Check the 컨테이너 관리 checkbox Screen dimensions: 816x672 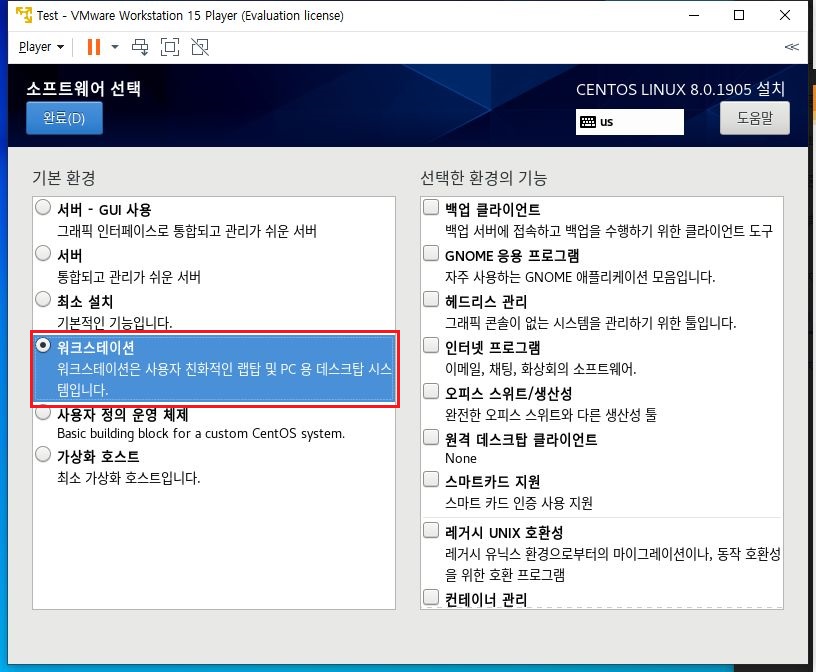[431, 597]
